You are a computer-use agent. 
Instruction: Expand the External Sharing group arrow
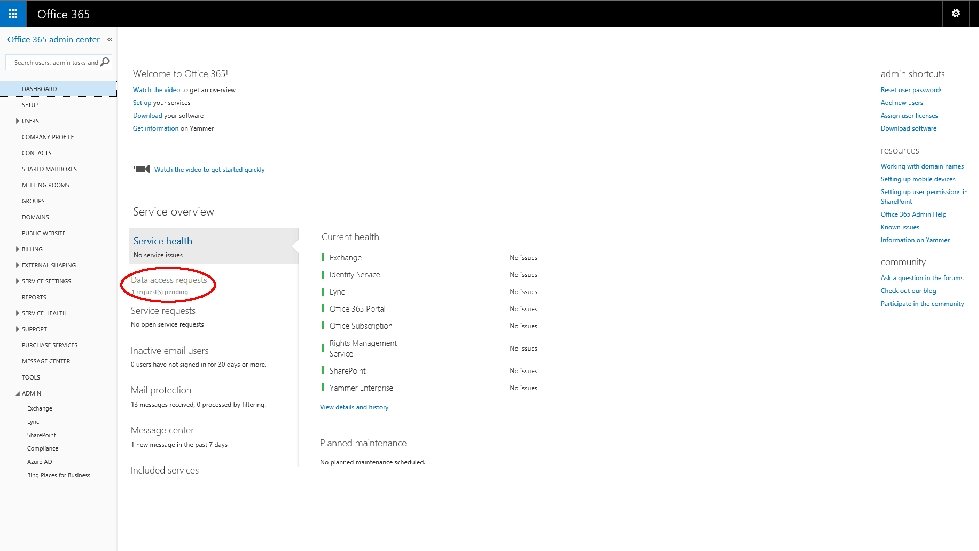(x=17, y=265)
